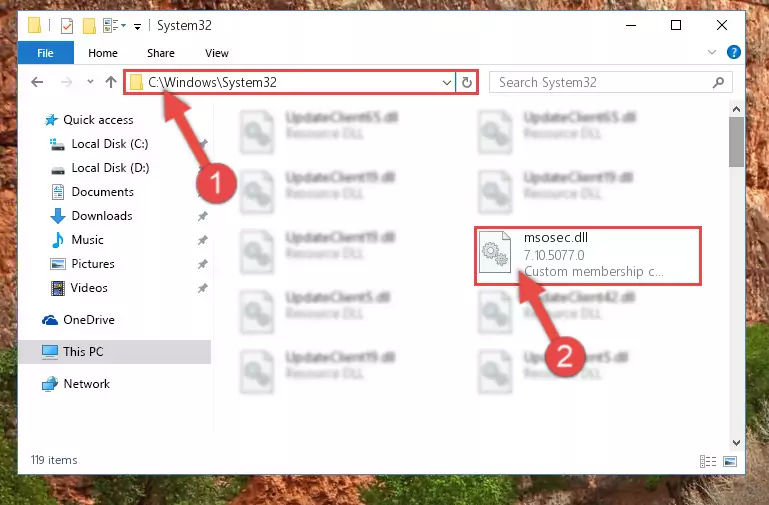The width and height of the screenshot is (769, 505).
Task: Click the folder icon in the title bar
Action: point(34,25)
